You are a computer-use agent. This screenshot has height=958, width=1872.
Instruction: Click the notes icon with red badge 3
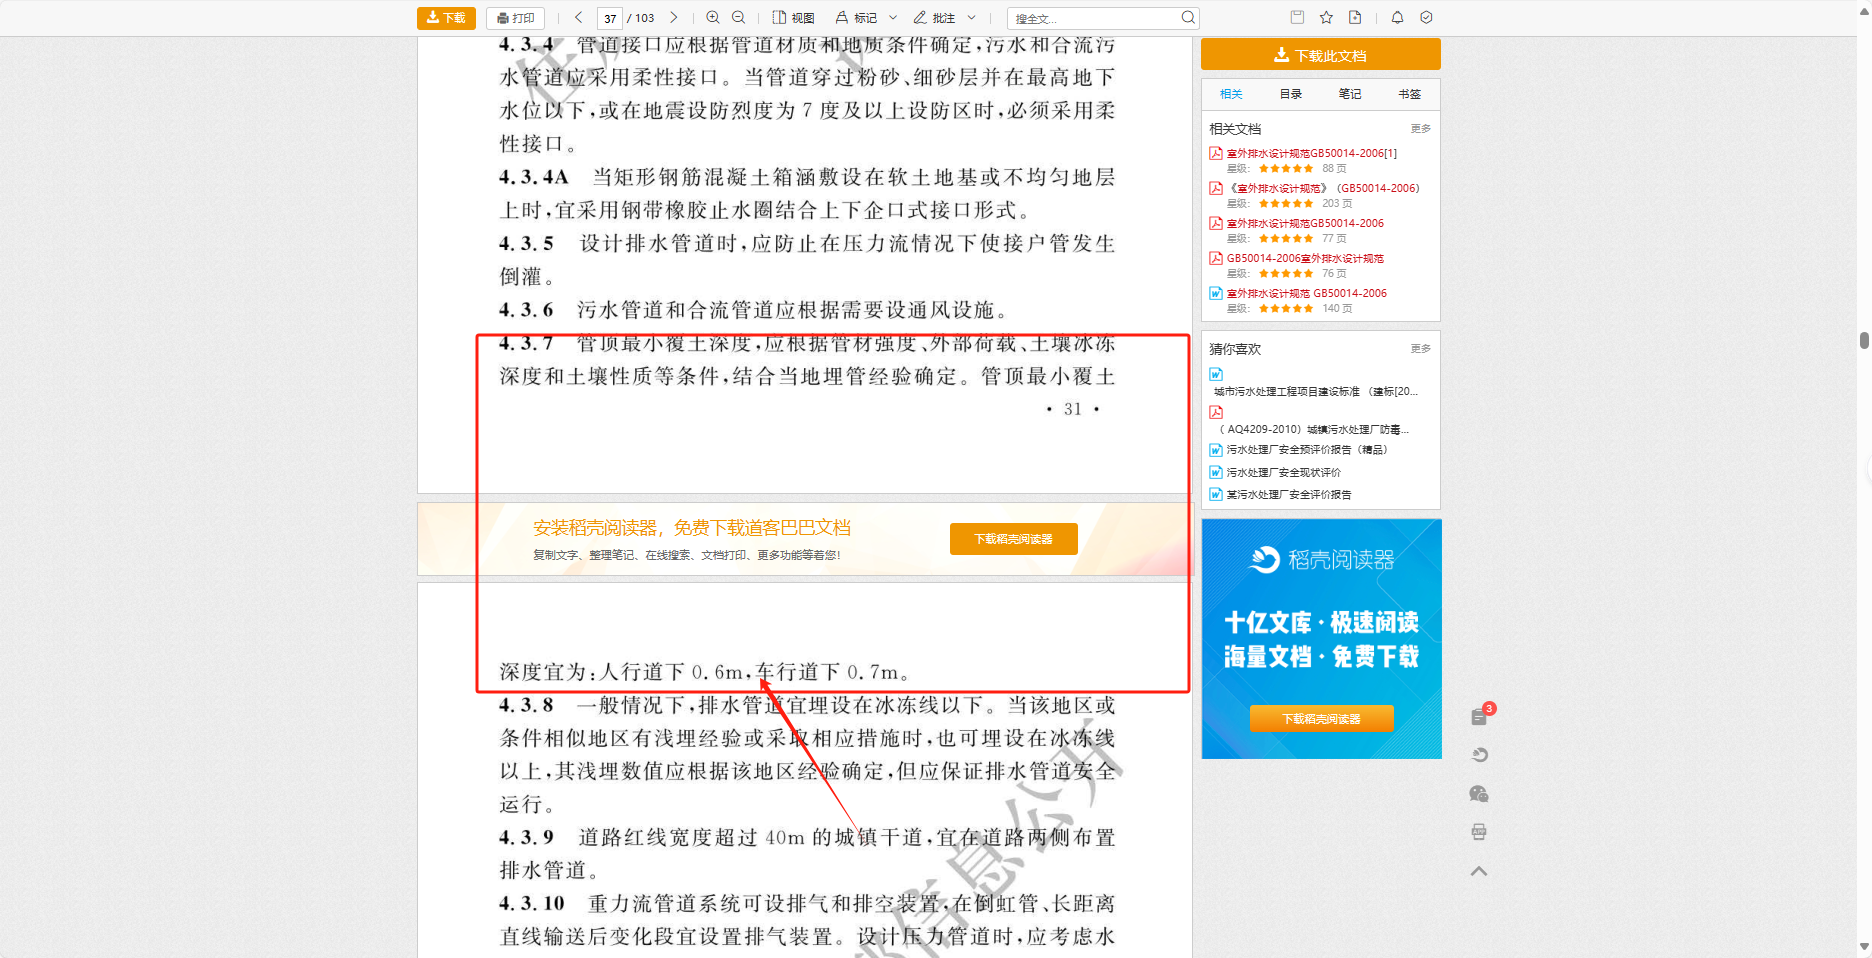point(1480,716)
